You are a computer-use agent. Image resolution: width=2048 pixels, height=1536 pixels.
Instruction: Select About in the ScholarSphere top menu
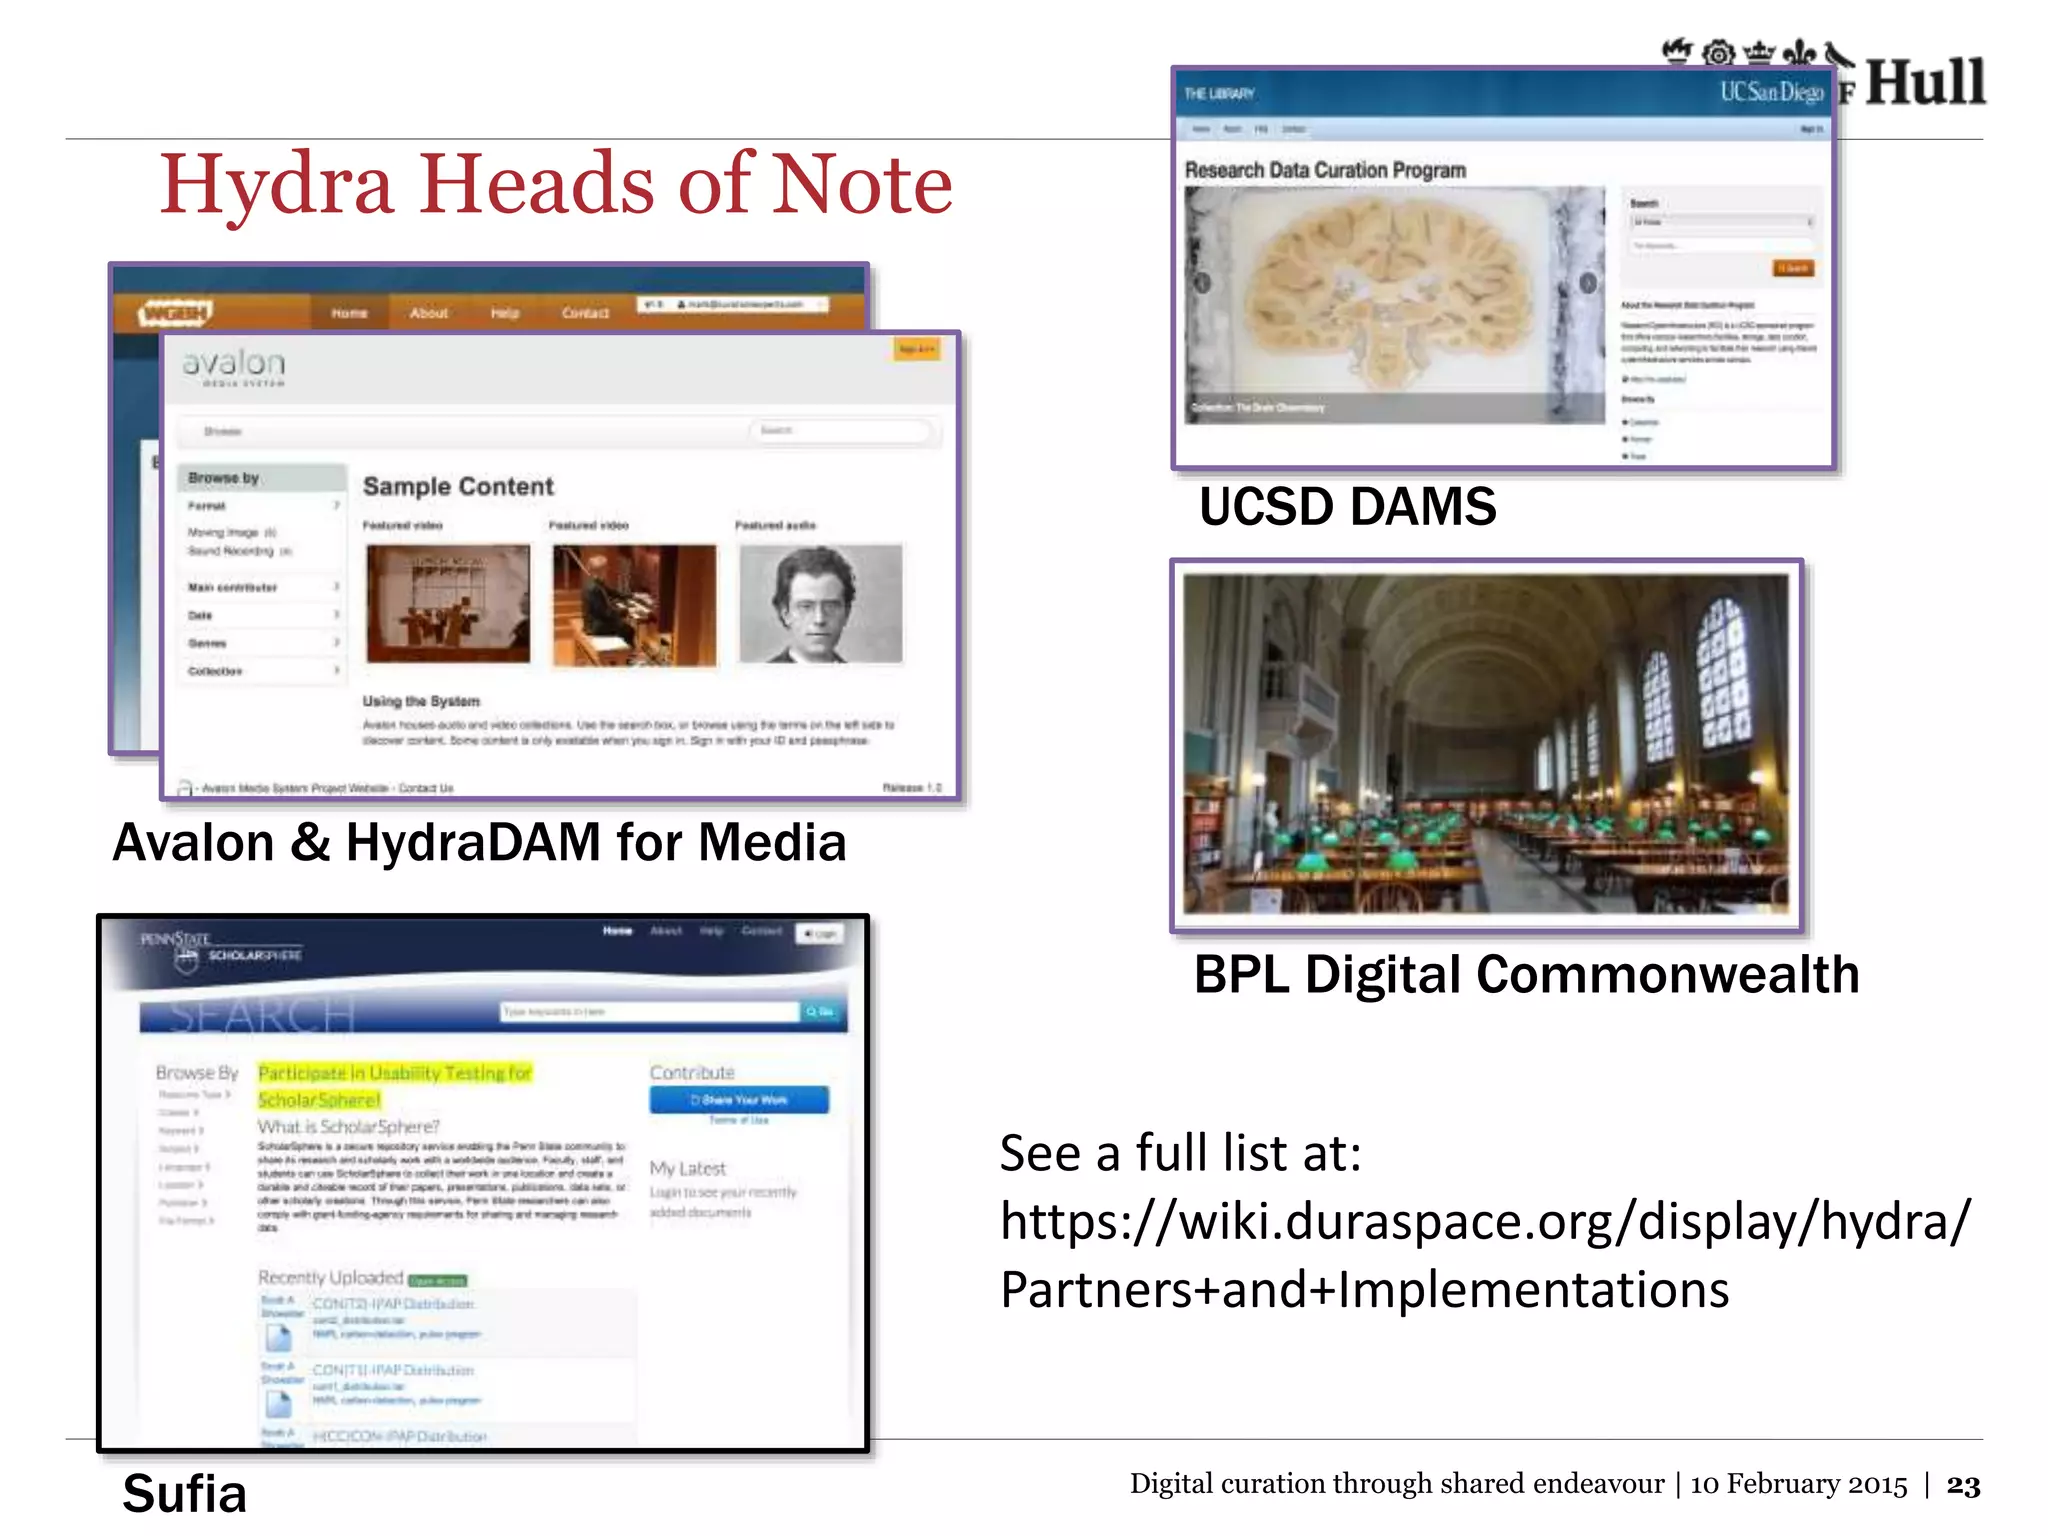(x=666, y=931)
